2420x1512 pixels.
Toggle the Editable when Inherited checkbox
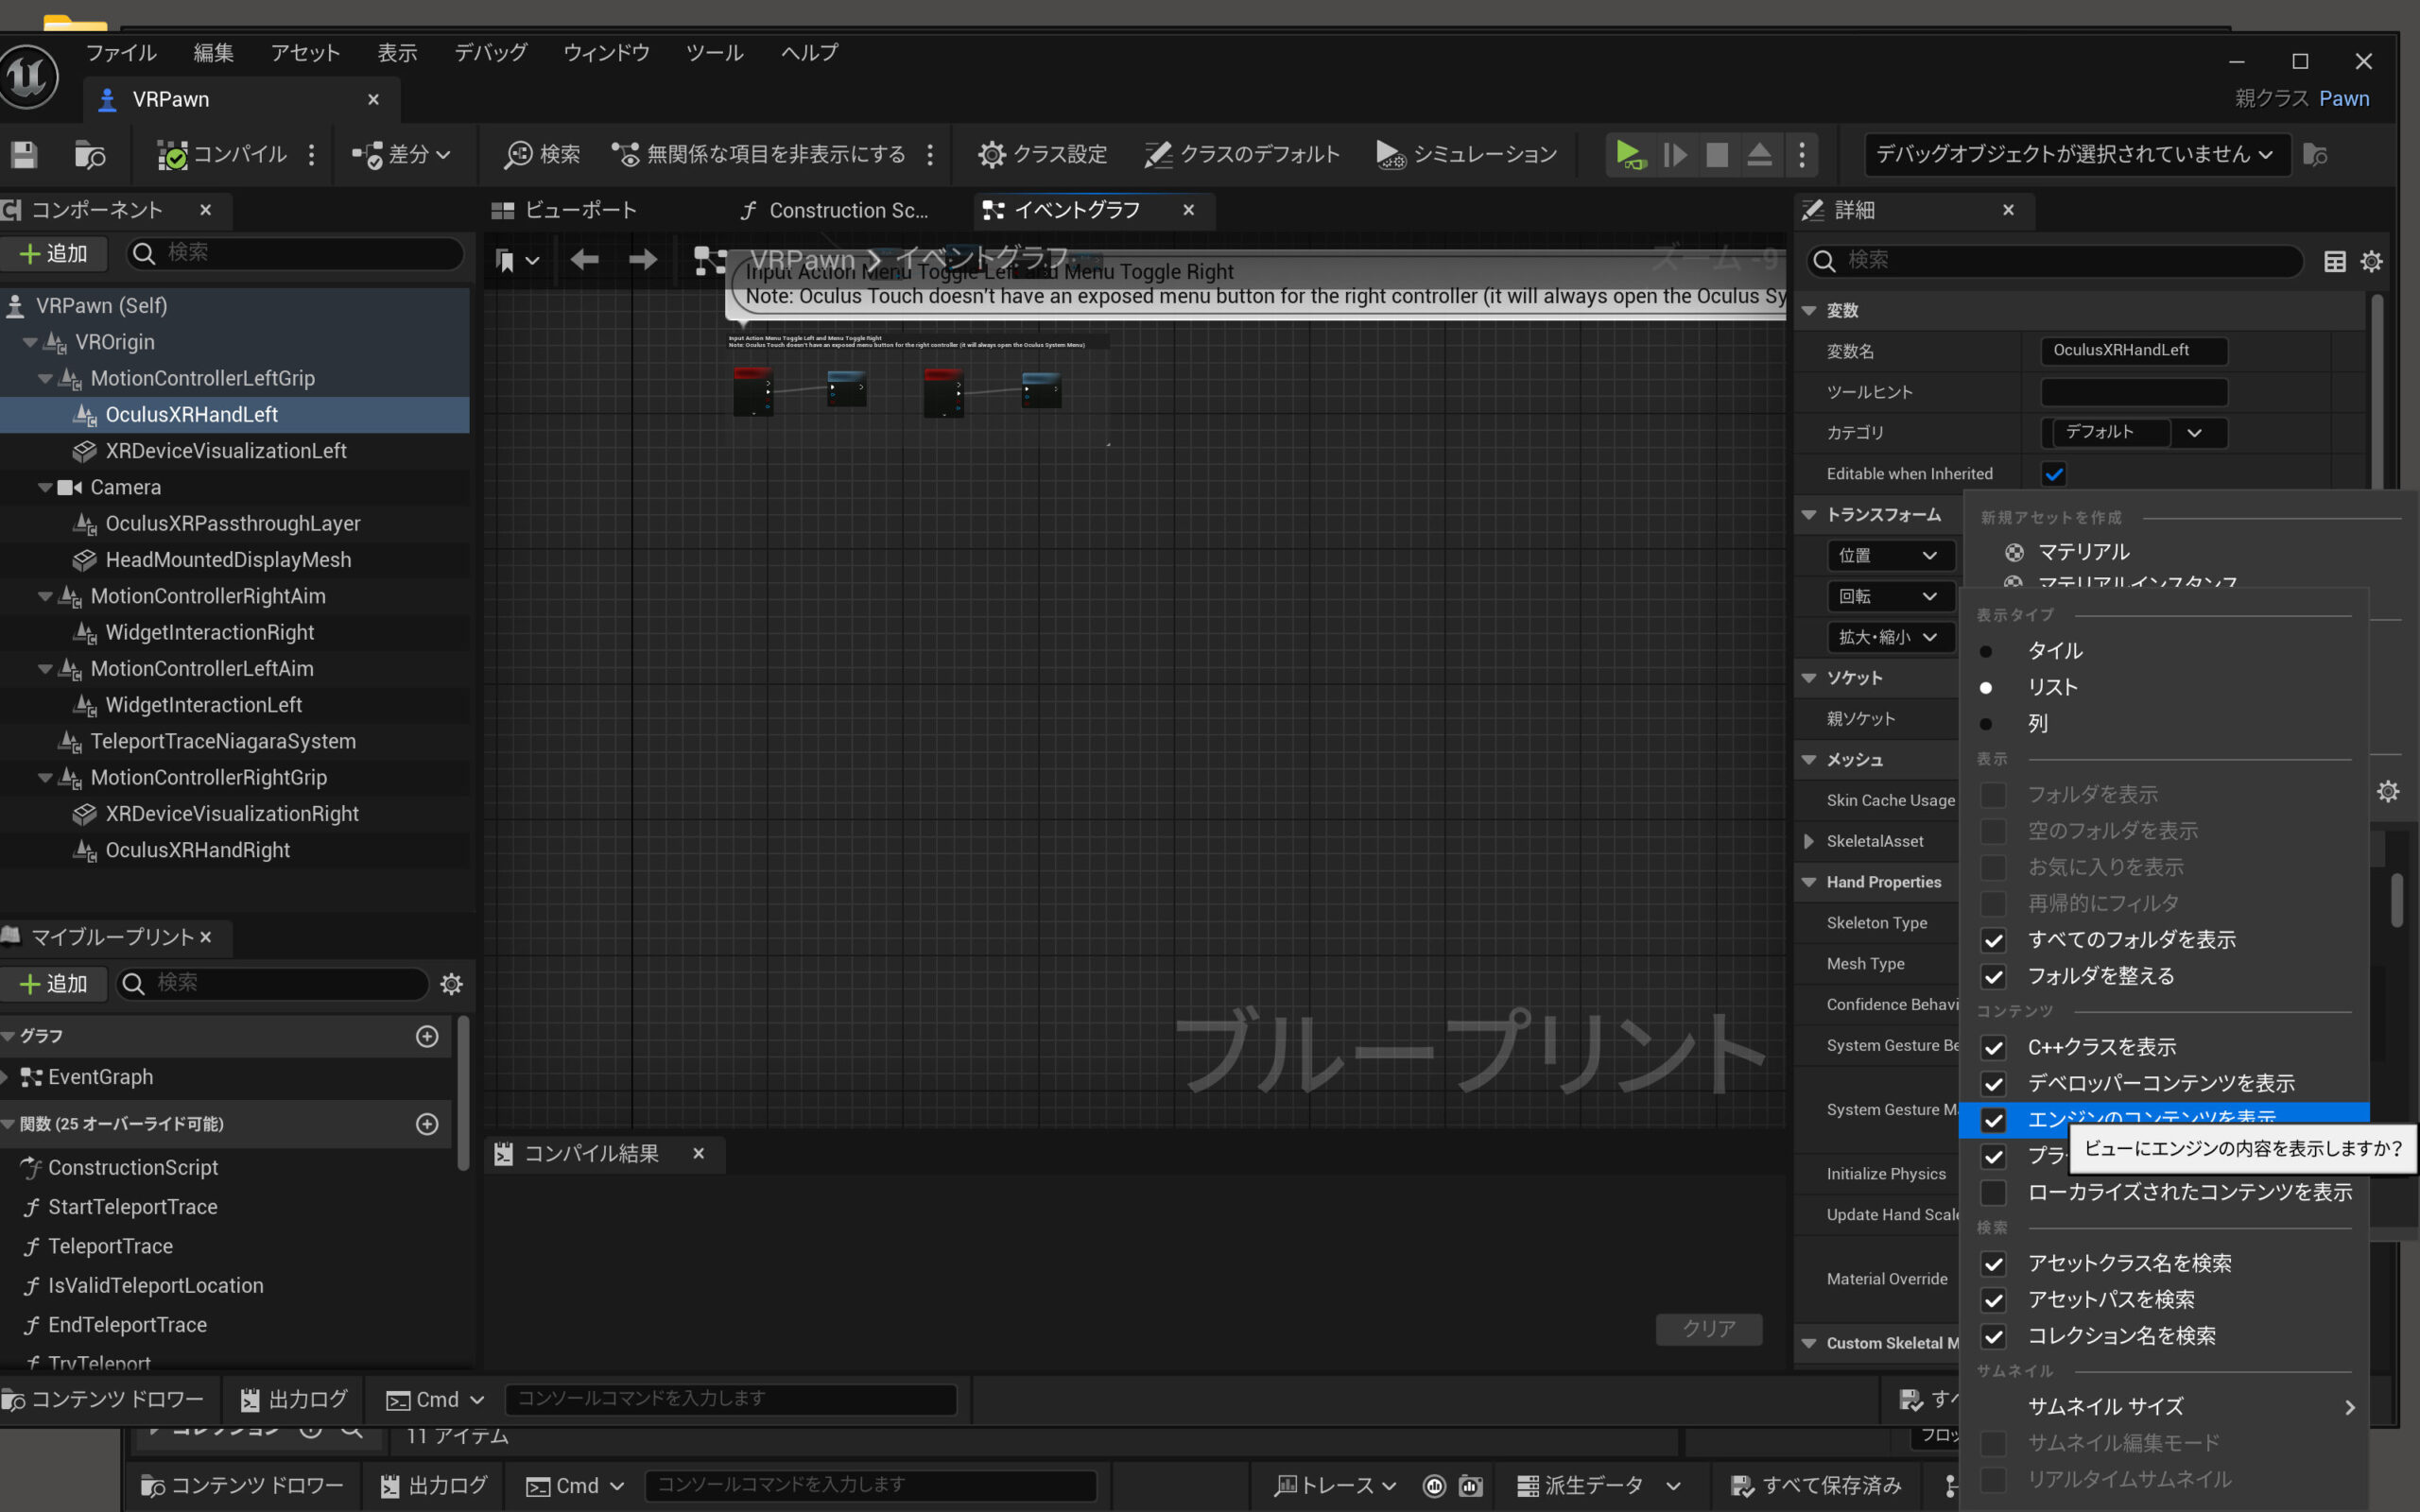2053,474
